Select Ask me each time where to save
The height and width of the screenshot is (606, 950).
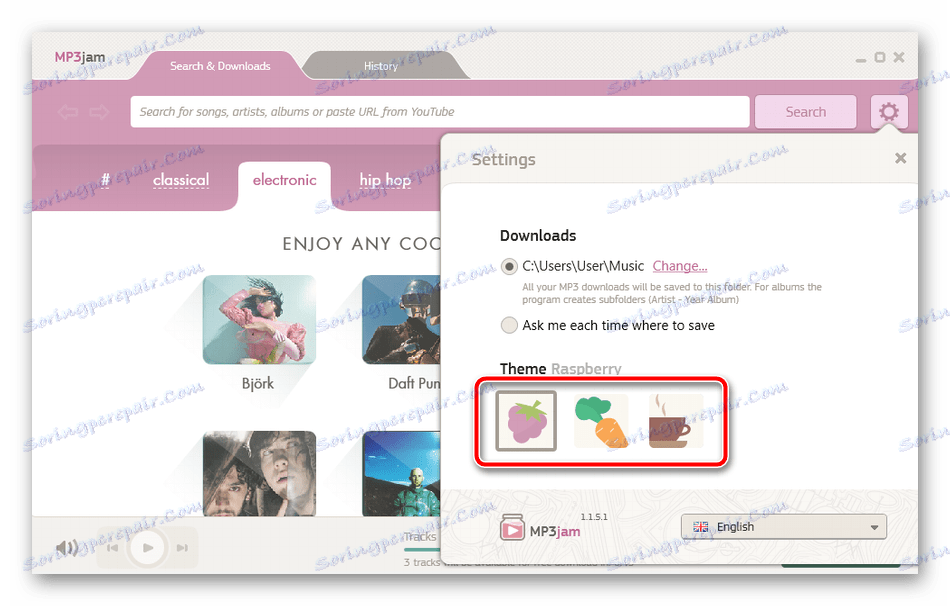509,325
